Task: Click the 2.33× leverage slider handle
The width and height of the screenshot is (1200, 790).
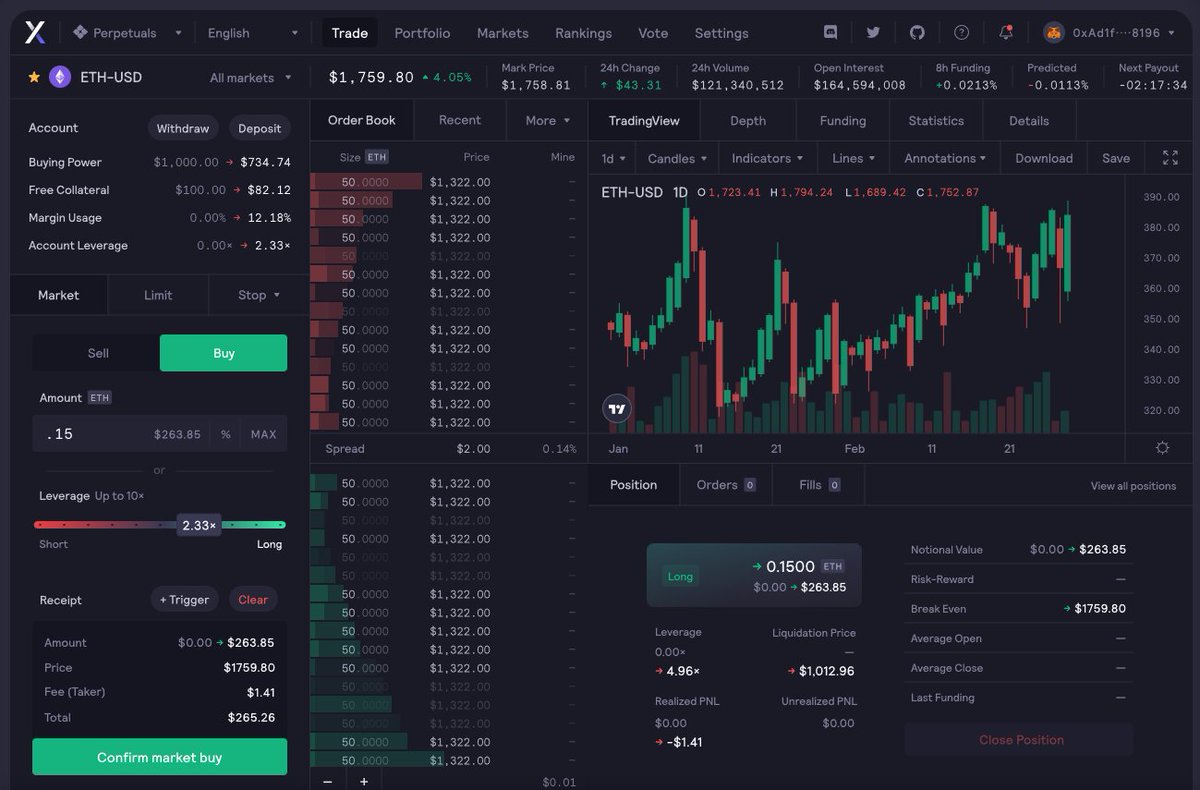Action: click(199, 525)
